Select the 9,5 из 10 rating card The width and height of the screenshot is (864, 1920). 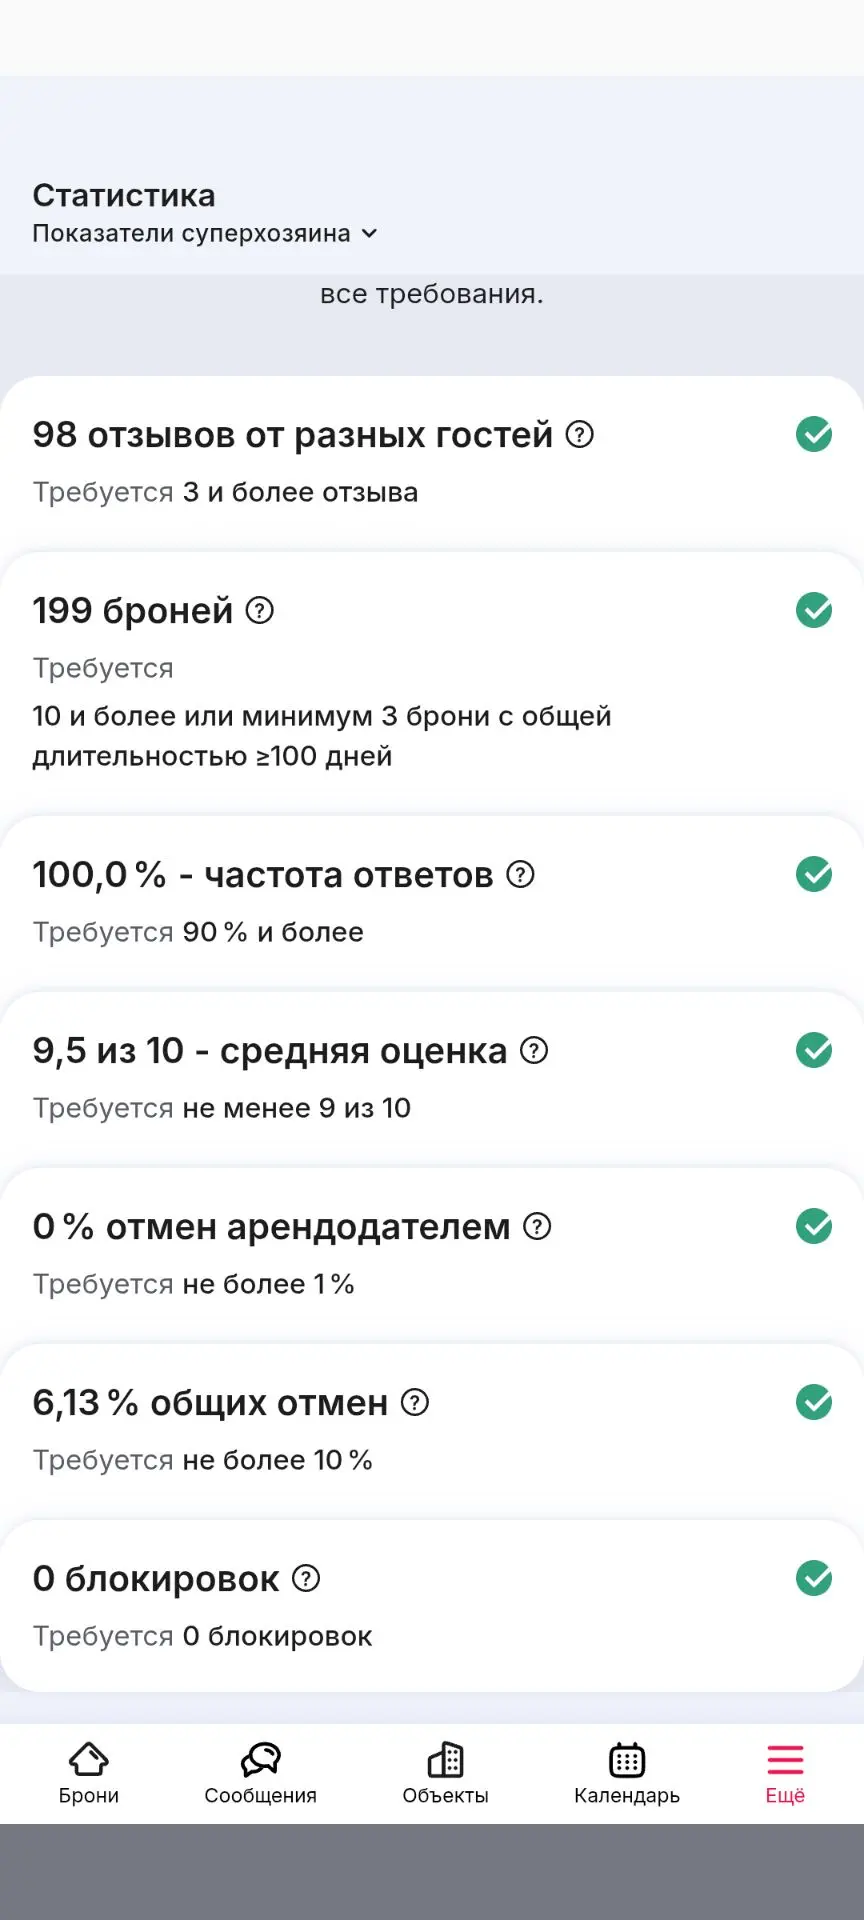[x=432, y=1078]
